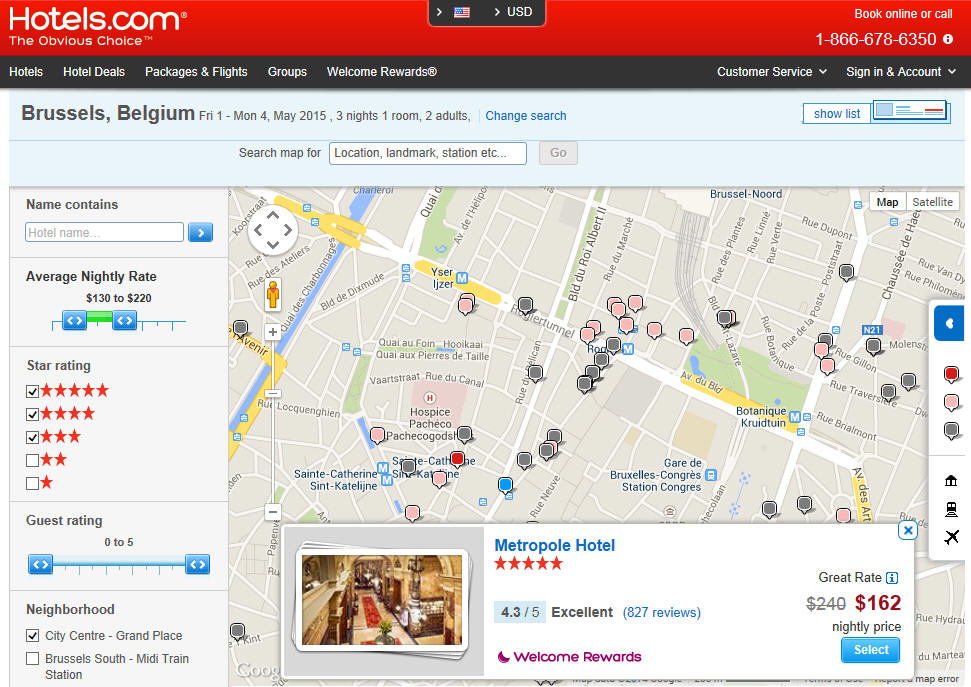Screen dimensions: 971x687
Task: Click the Go button
Action: click(x=558, y=153)
